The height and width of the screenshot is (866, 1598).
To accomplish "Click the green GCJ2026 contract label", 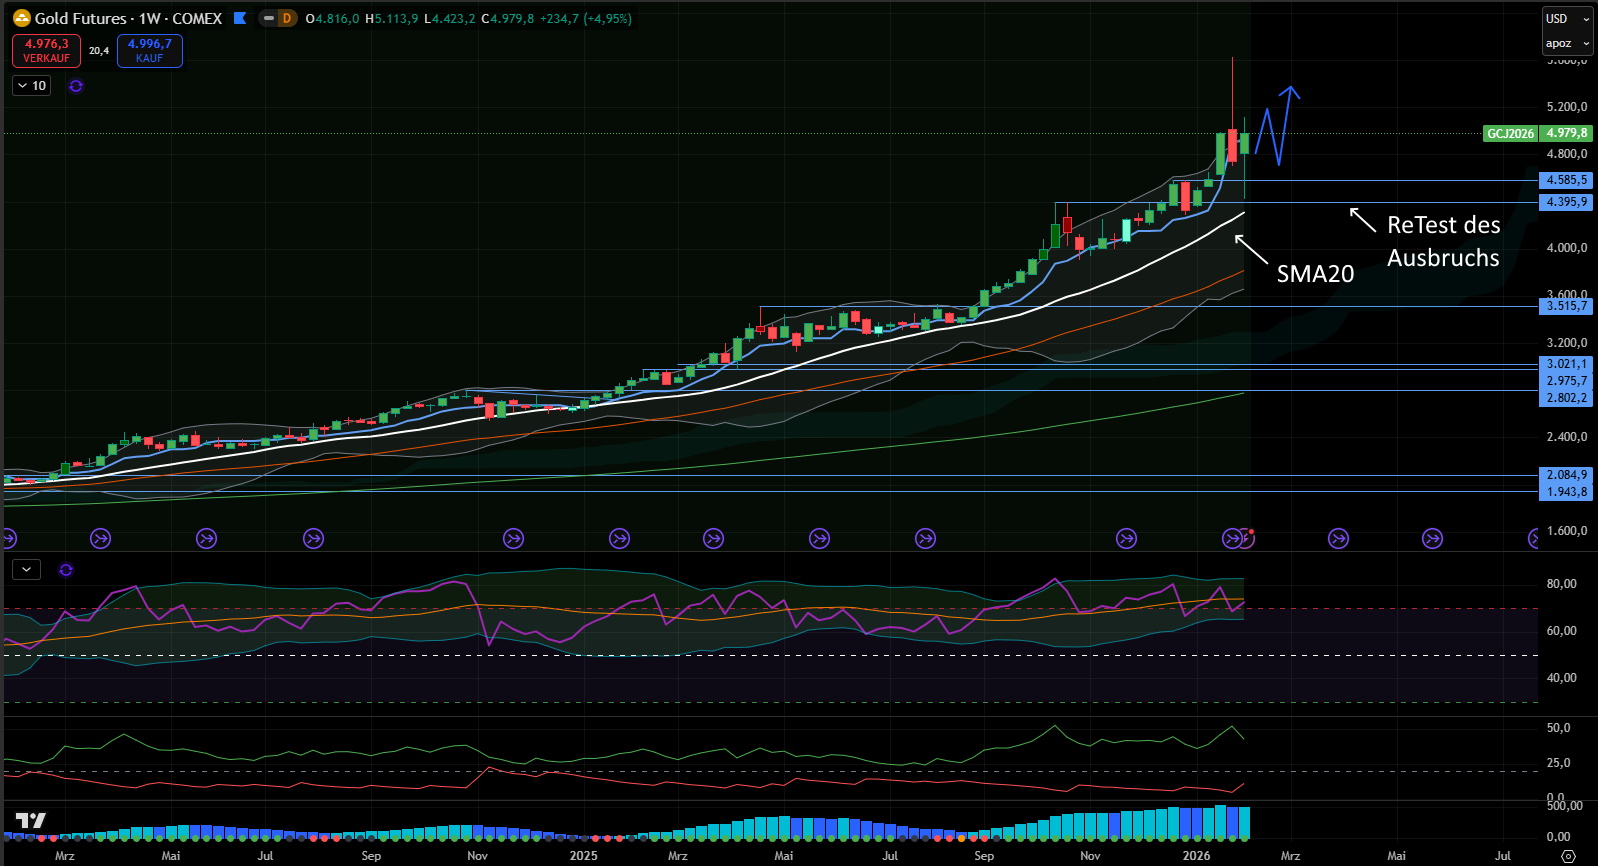I will (1510, 133).
